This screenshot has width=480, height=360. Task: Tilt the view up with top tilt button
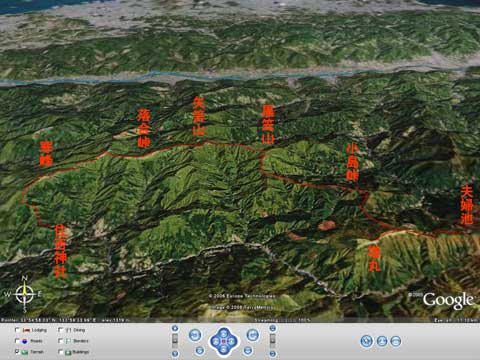tap(273, 328)
